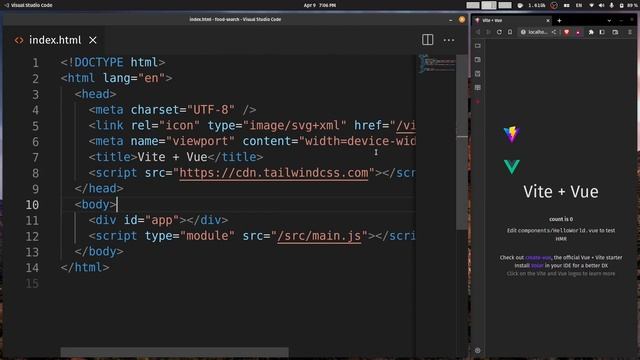Open the Brave Shields icon
640x360 pixels.
[x=567, y=32]
